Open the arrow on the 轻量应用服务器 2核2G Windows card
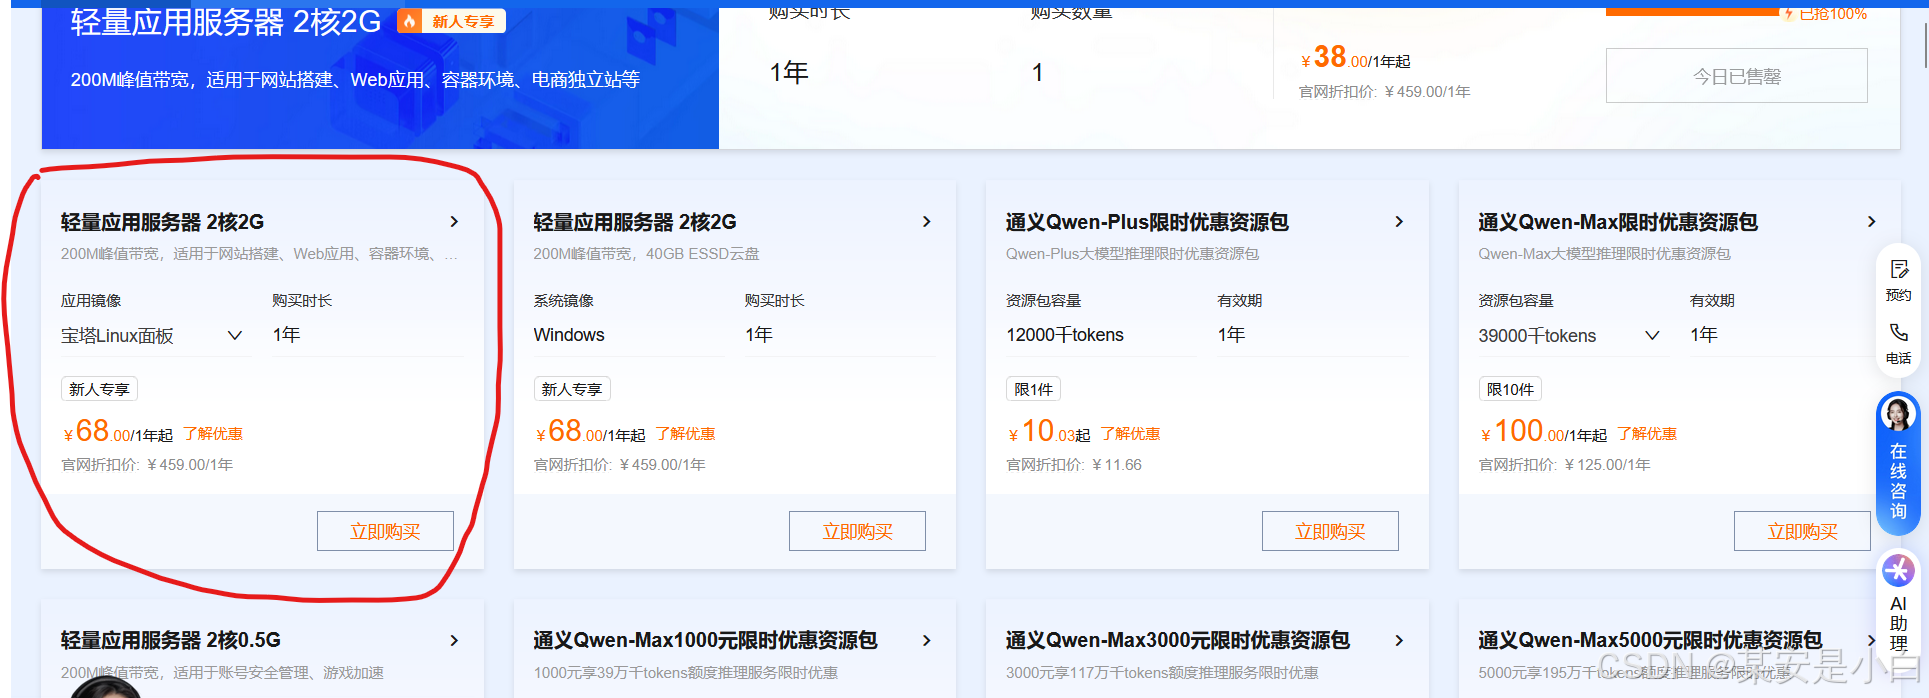The image size is (1929, 698). [x=927, y=222]
